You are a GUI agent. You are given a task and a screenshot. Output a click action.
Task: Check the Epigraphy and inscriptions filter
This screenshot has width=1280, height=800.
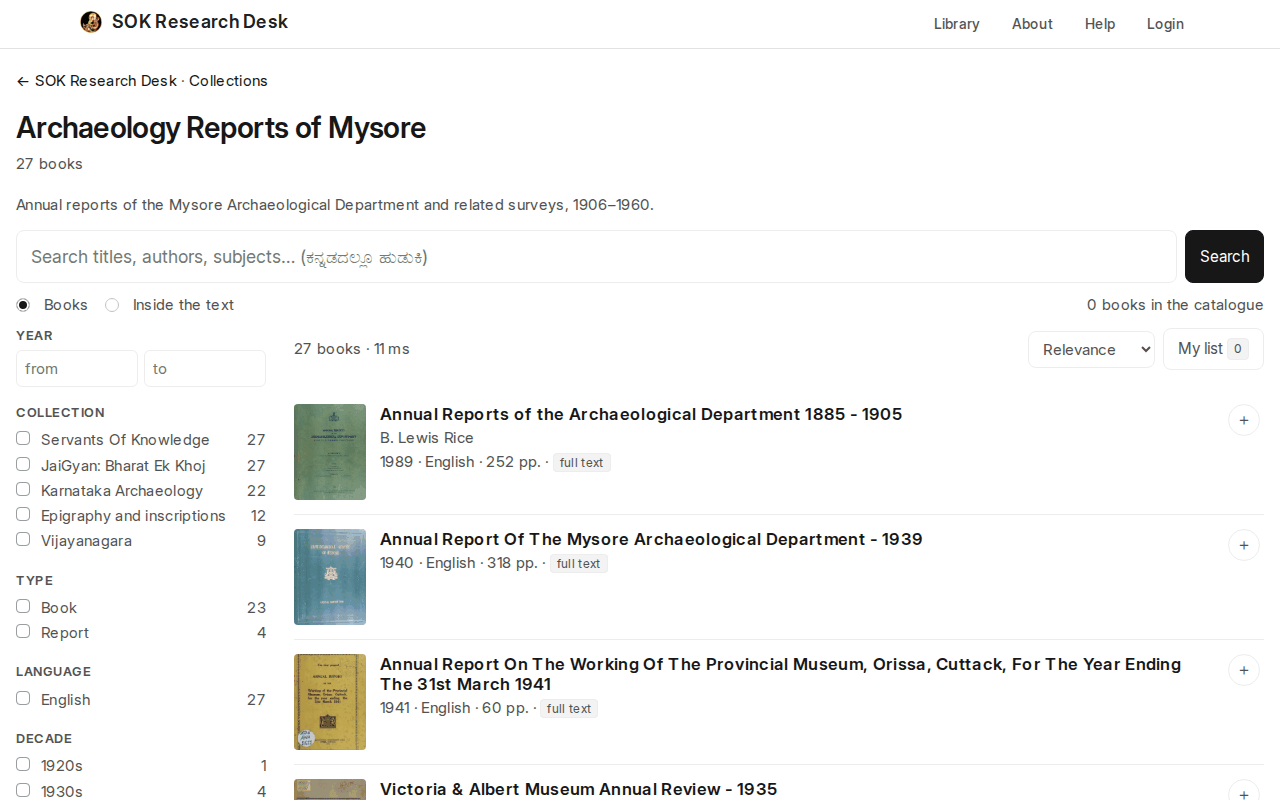23,515
